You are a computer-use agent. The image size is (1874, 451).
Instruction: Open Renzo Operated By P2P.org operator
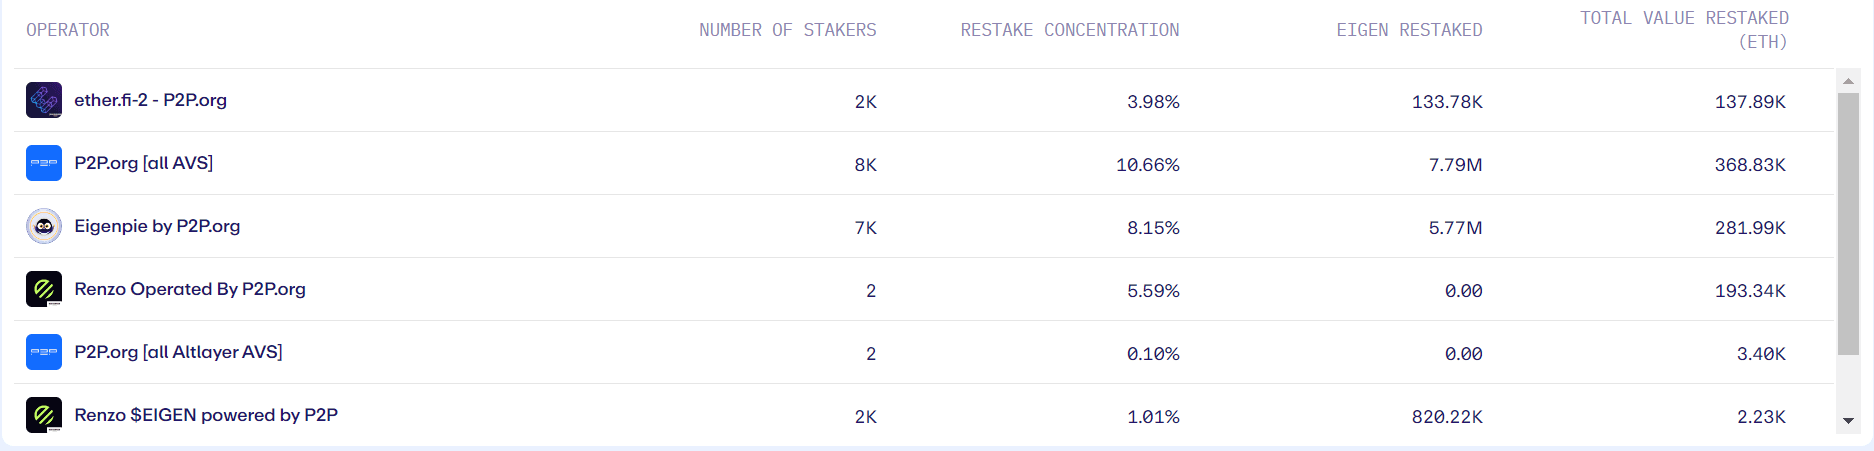(x=190, y=289)
